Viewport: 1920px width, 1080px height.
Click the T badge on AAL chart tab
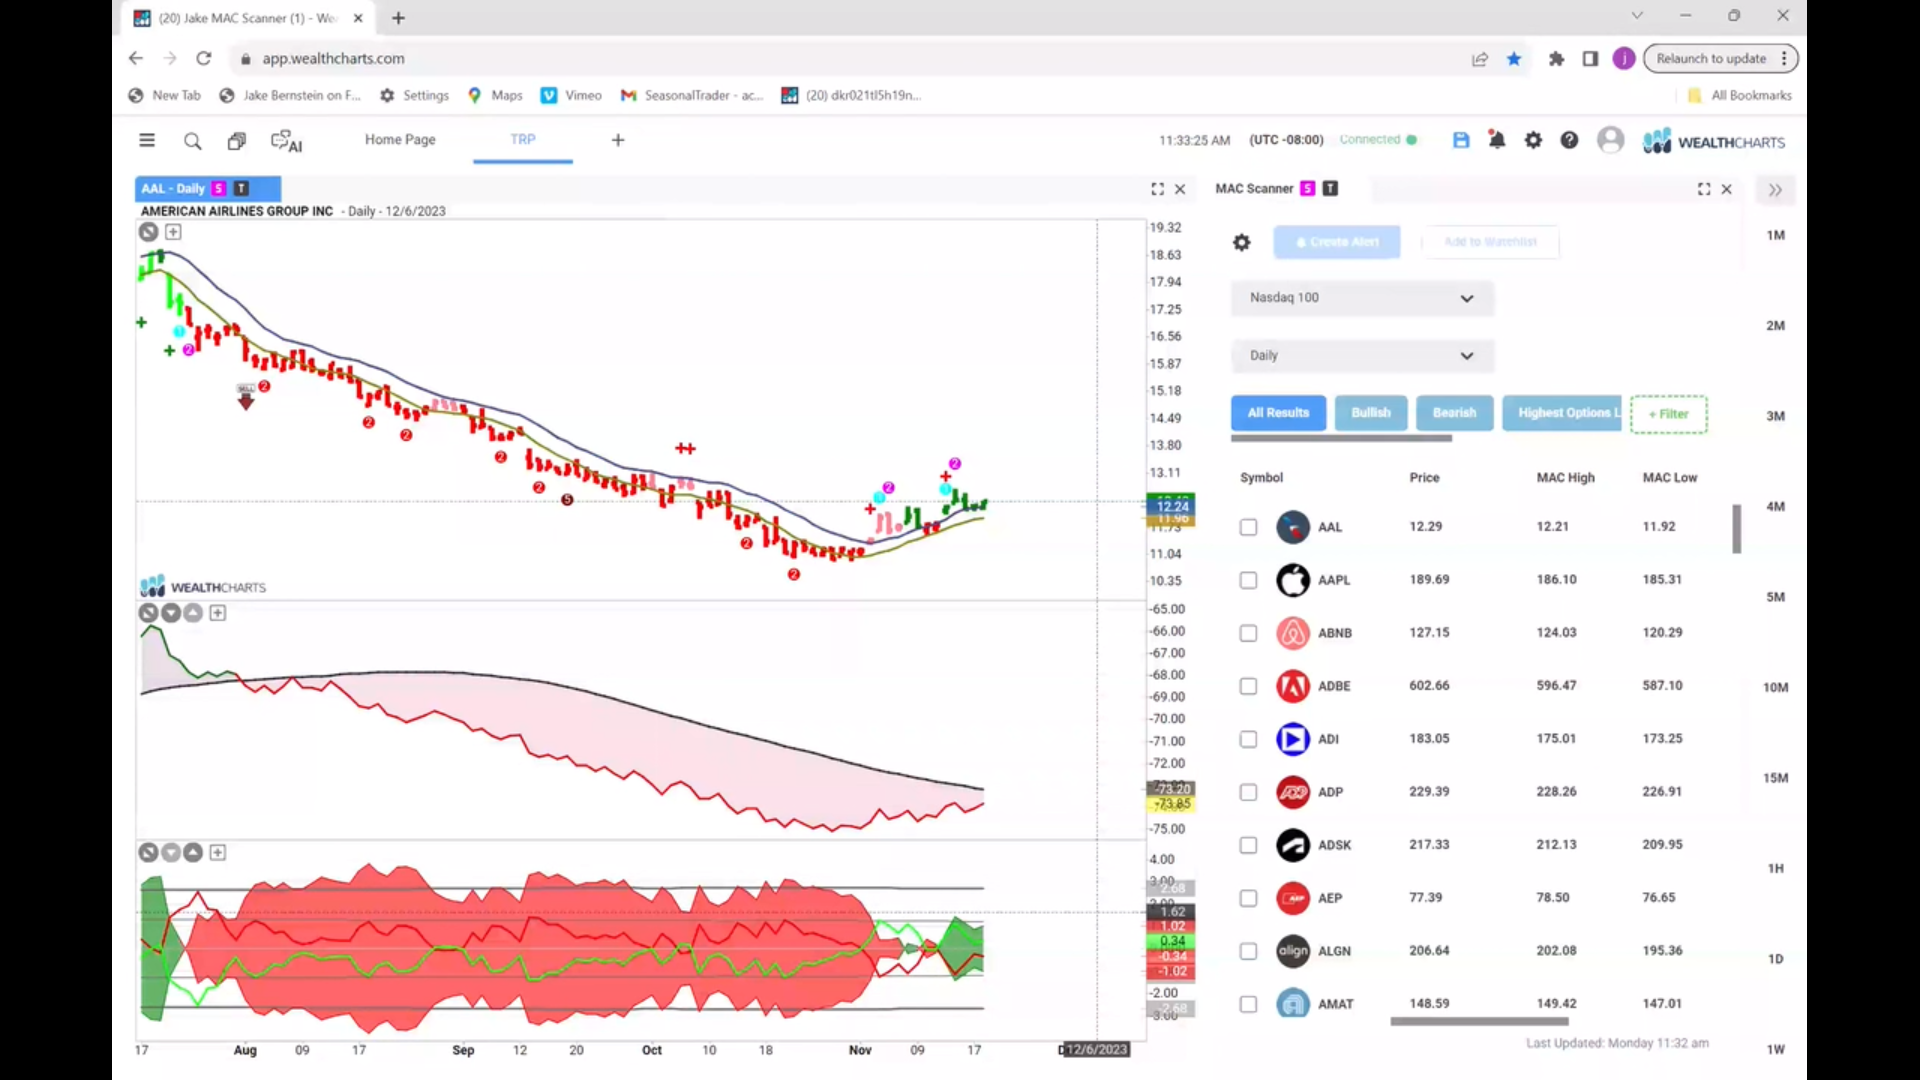tap(241, 188)
